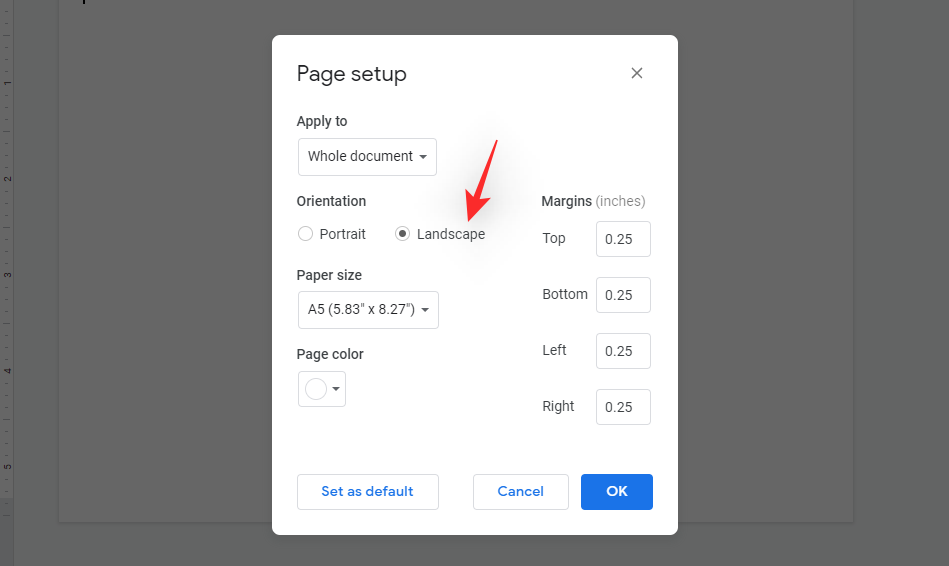Open the Page color arrow caret

(337, 389)
